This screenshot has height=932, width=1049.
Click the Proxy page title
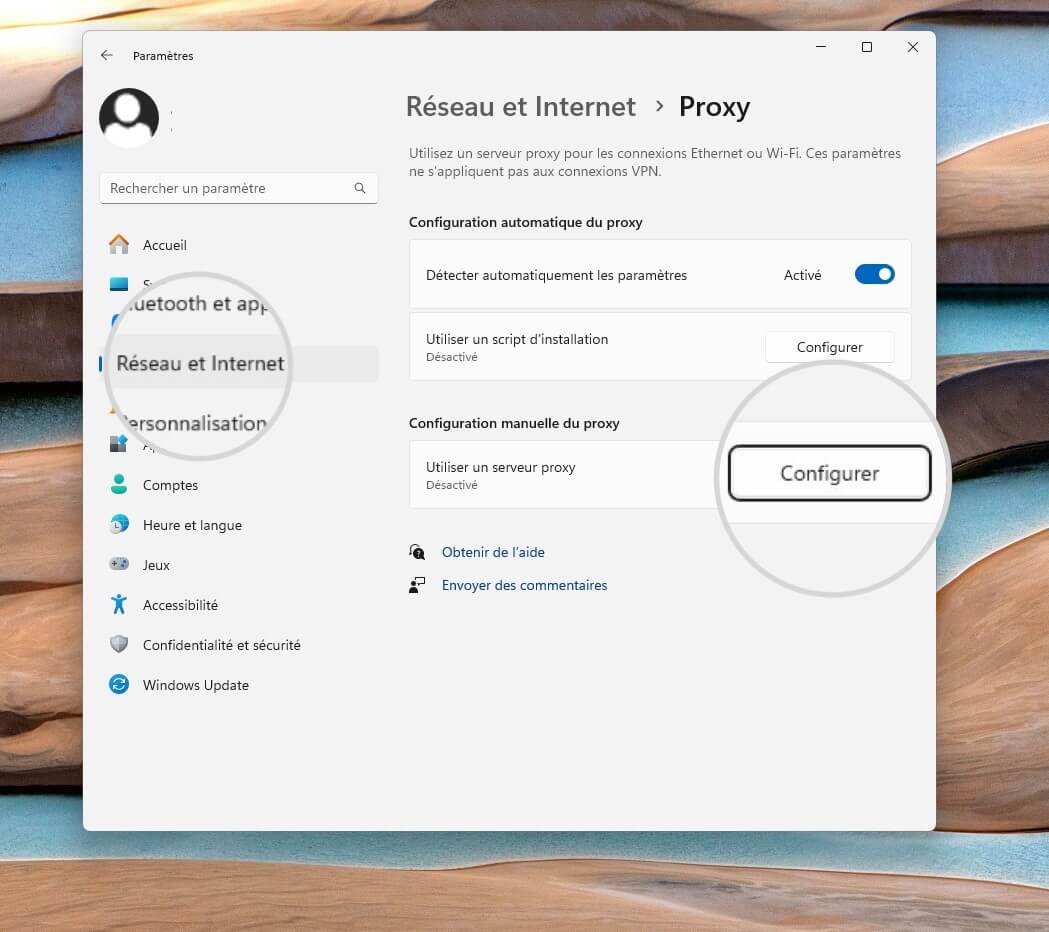[x=714, y=107]
